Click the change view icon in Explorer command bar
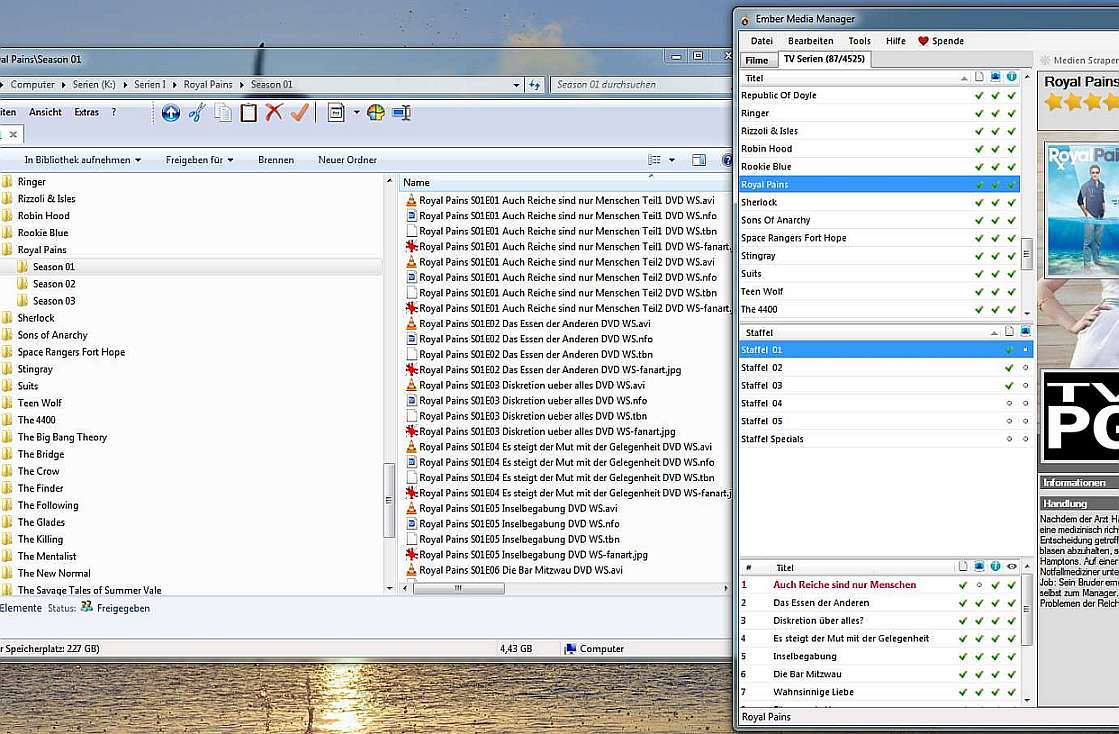 point(654,160)
